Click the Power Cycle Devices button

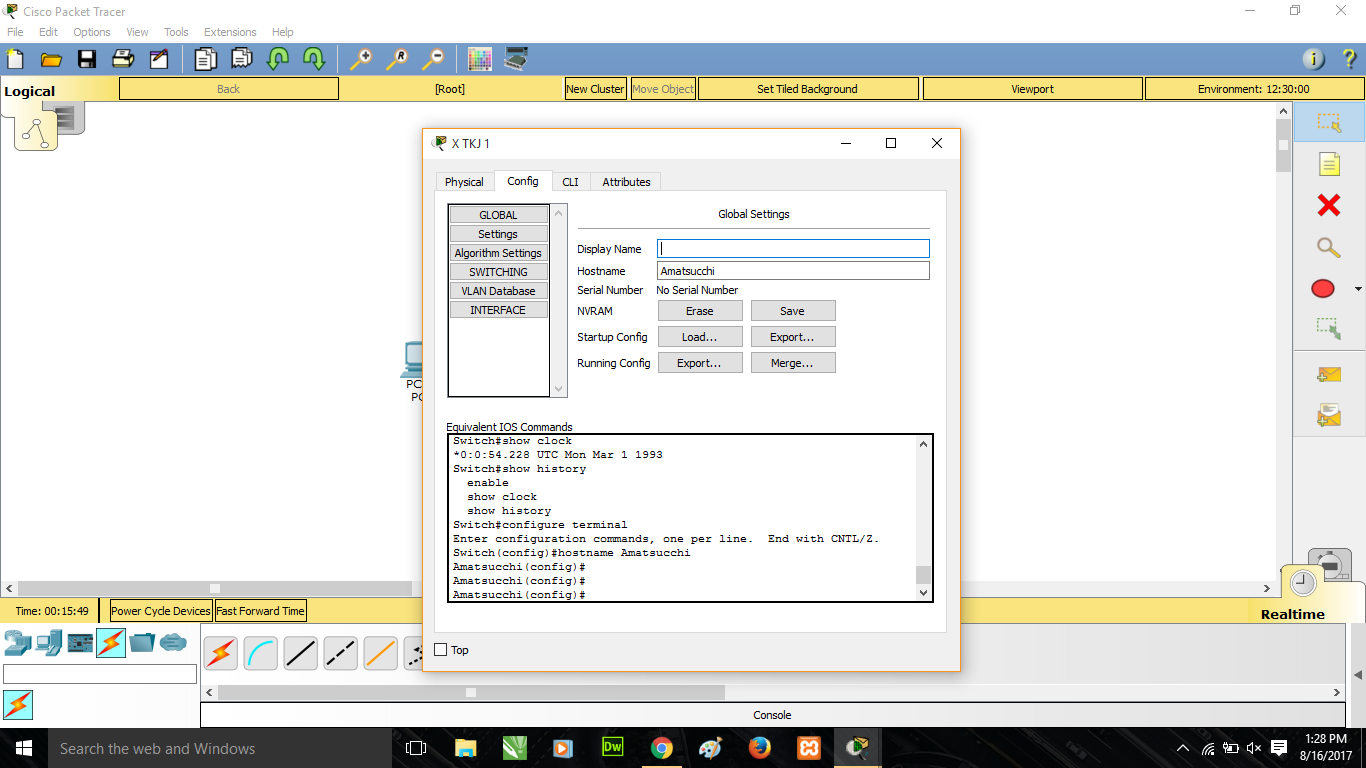coord(159,610)
